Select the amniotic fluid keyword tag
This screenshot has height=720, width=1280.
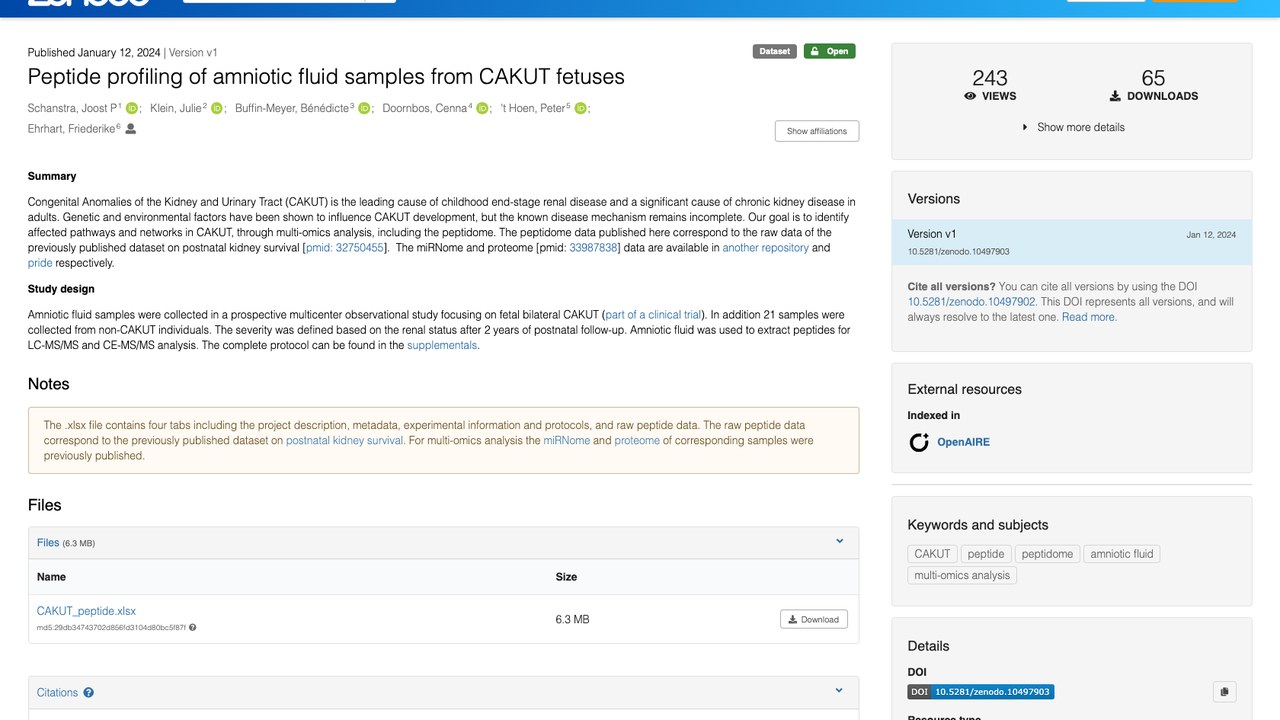coord(1122,554)
